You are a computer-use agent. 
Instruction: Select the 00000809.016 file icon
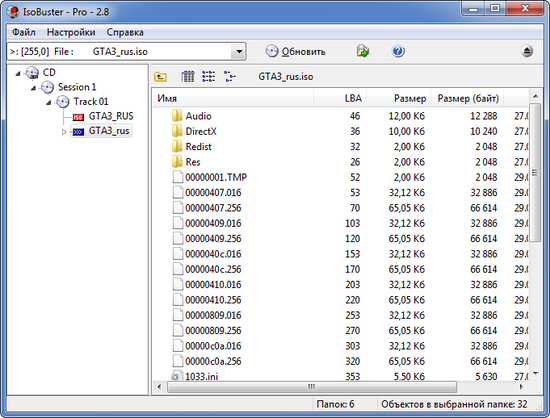[x=178, y=315]
